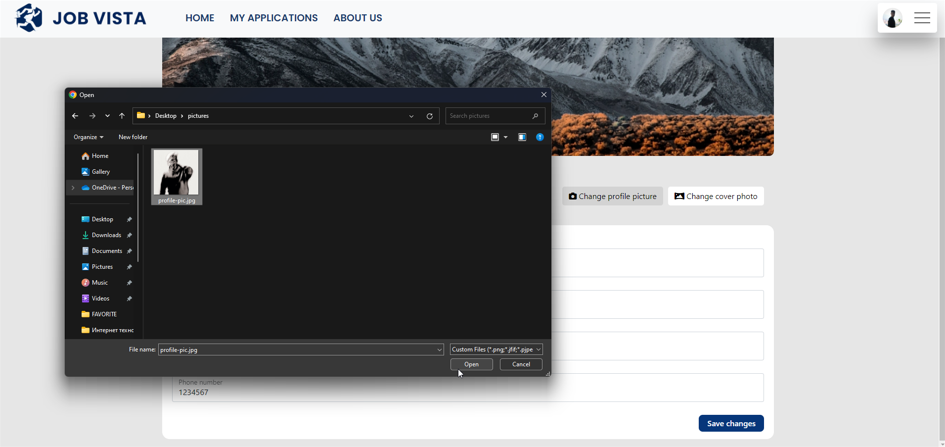Open the hamburger menu icon

(x=922, y=18)
